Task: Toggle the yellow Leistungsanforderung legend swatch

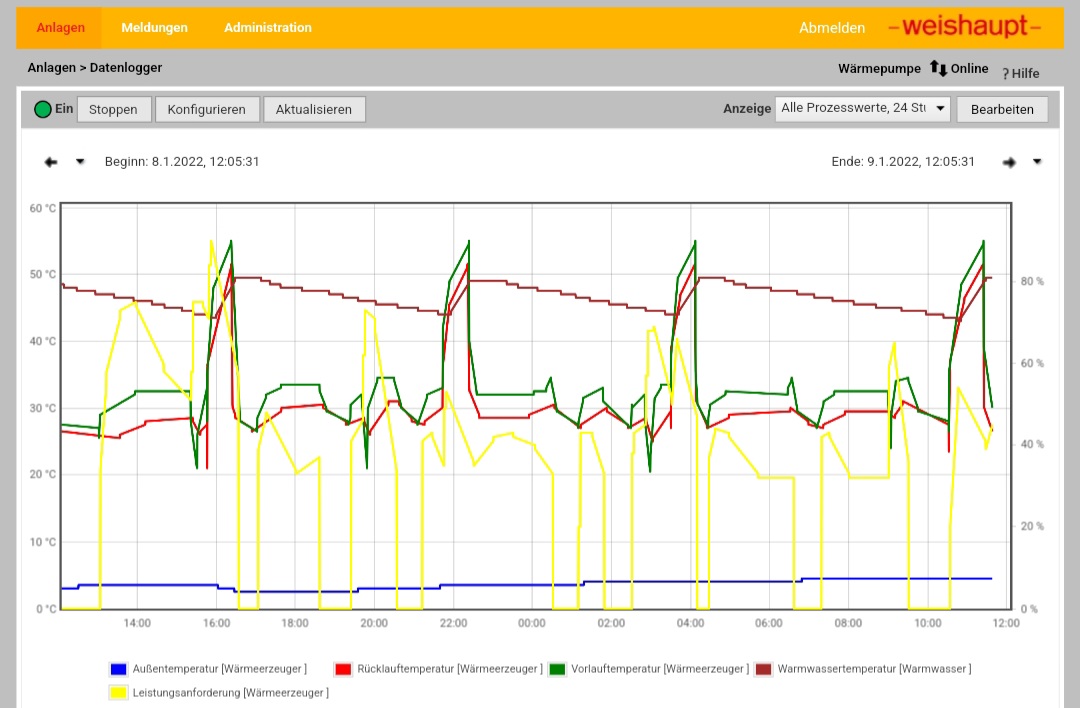Action: coord(119,692)
